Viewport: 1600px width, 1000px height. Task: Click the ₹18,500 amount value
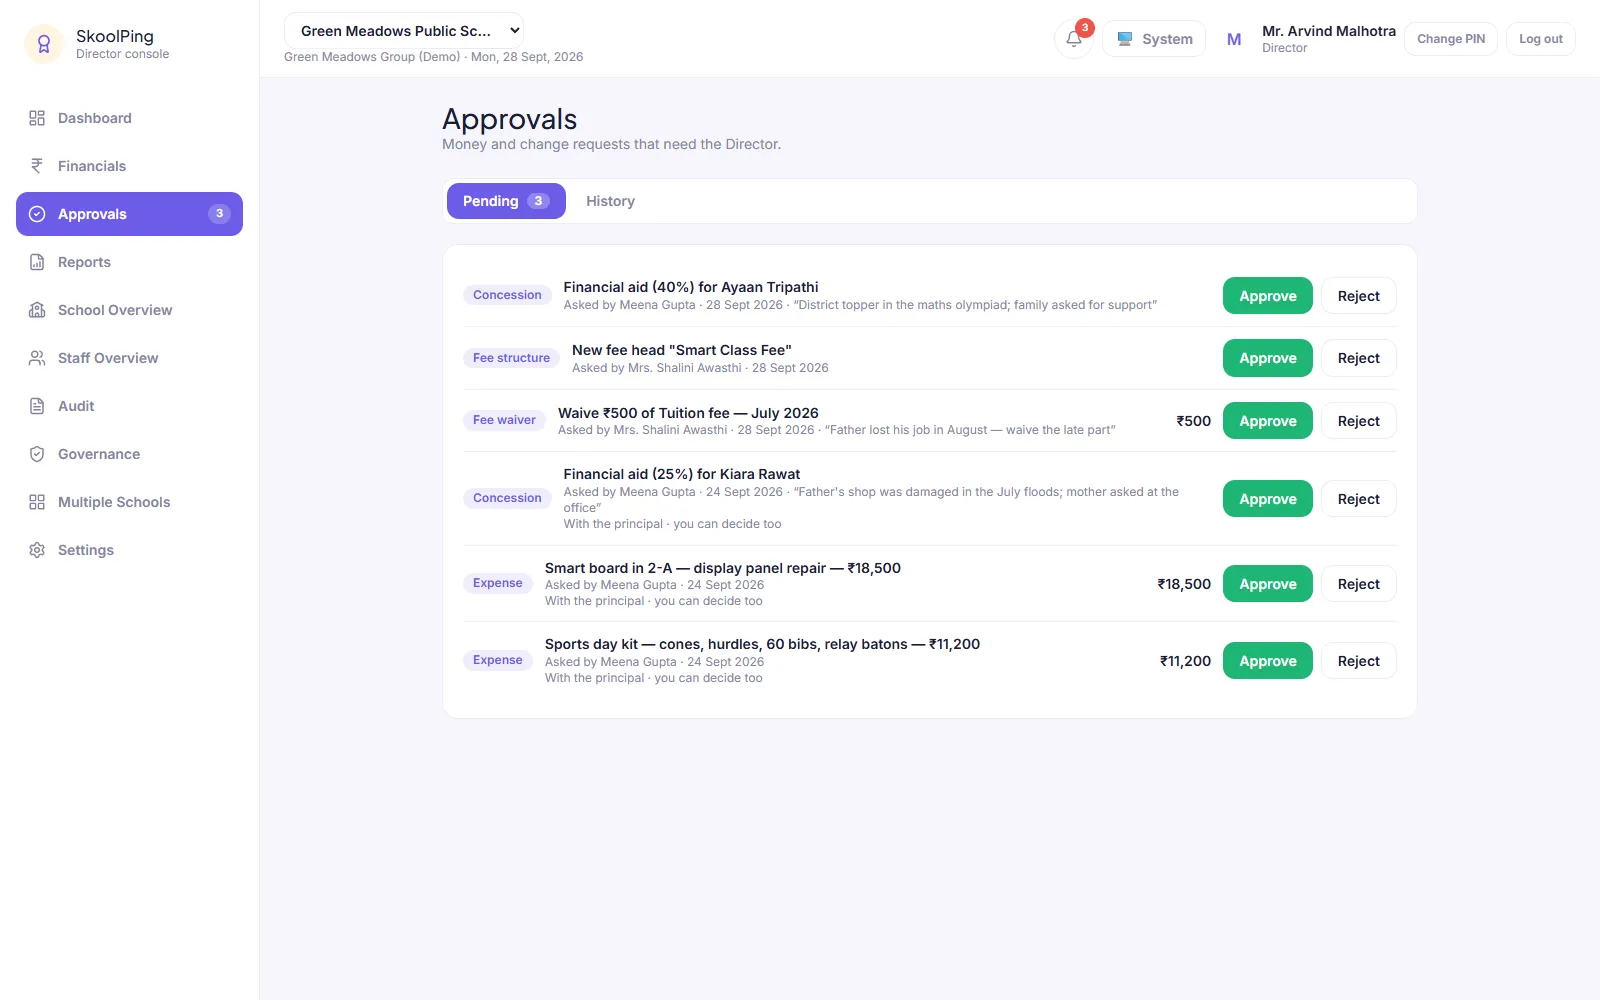1184,584
